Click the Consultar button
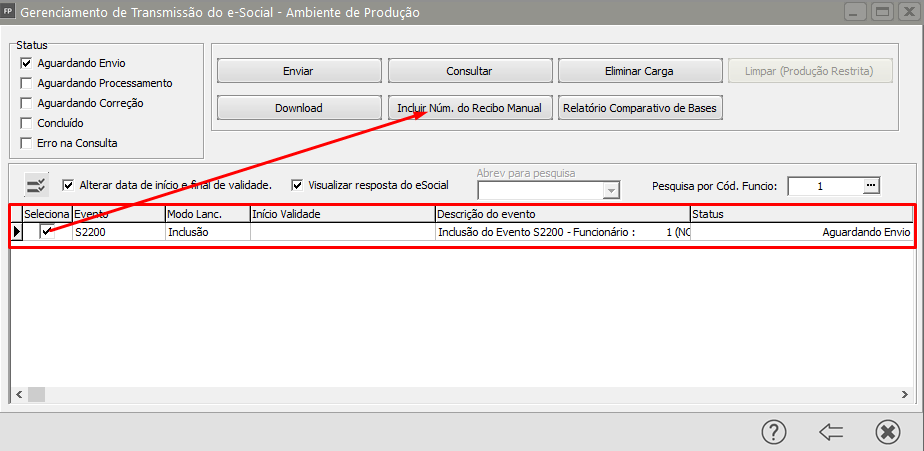924x451 pixels. click(x=469, y=71)
